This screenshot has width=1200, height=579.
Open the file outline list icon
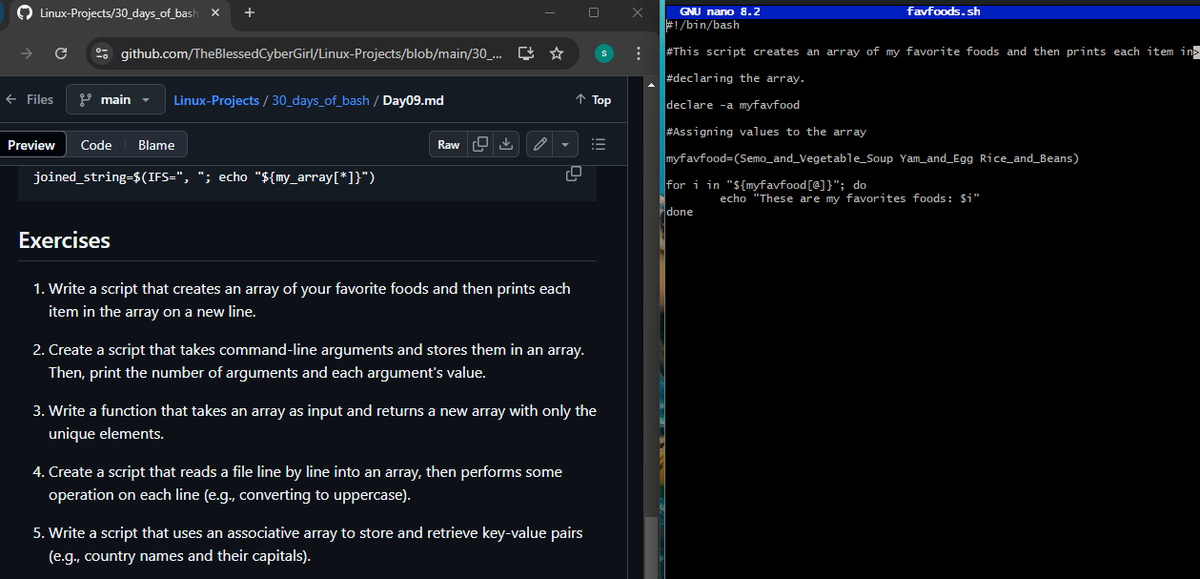click(x=598, y=144)
